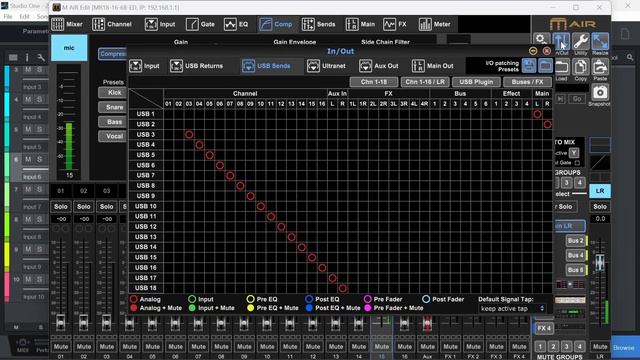
Task: Open Default Signal Tap dropdown
Action: point(512,309)
